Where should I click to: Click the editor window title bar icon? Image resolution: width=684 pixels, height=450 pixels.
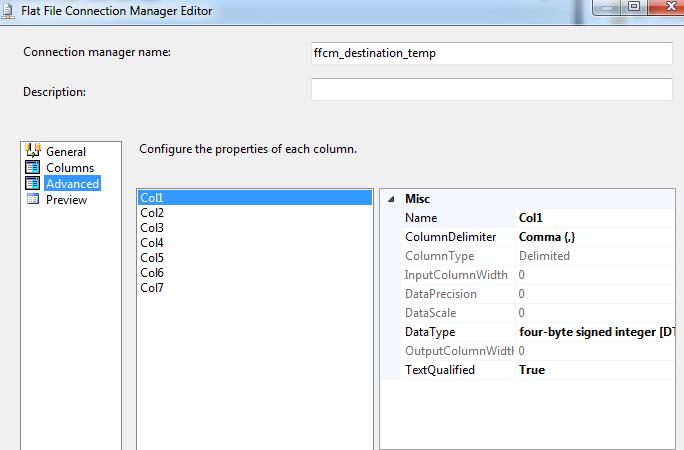[9, 9]
